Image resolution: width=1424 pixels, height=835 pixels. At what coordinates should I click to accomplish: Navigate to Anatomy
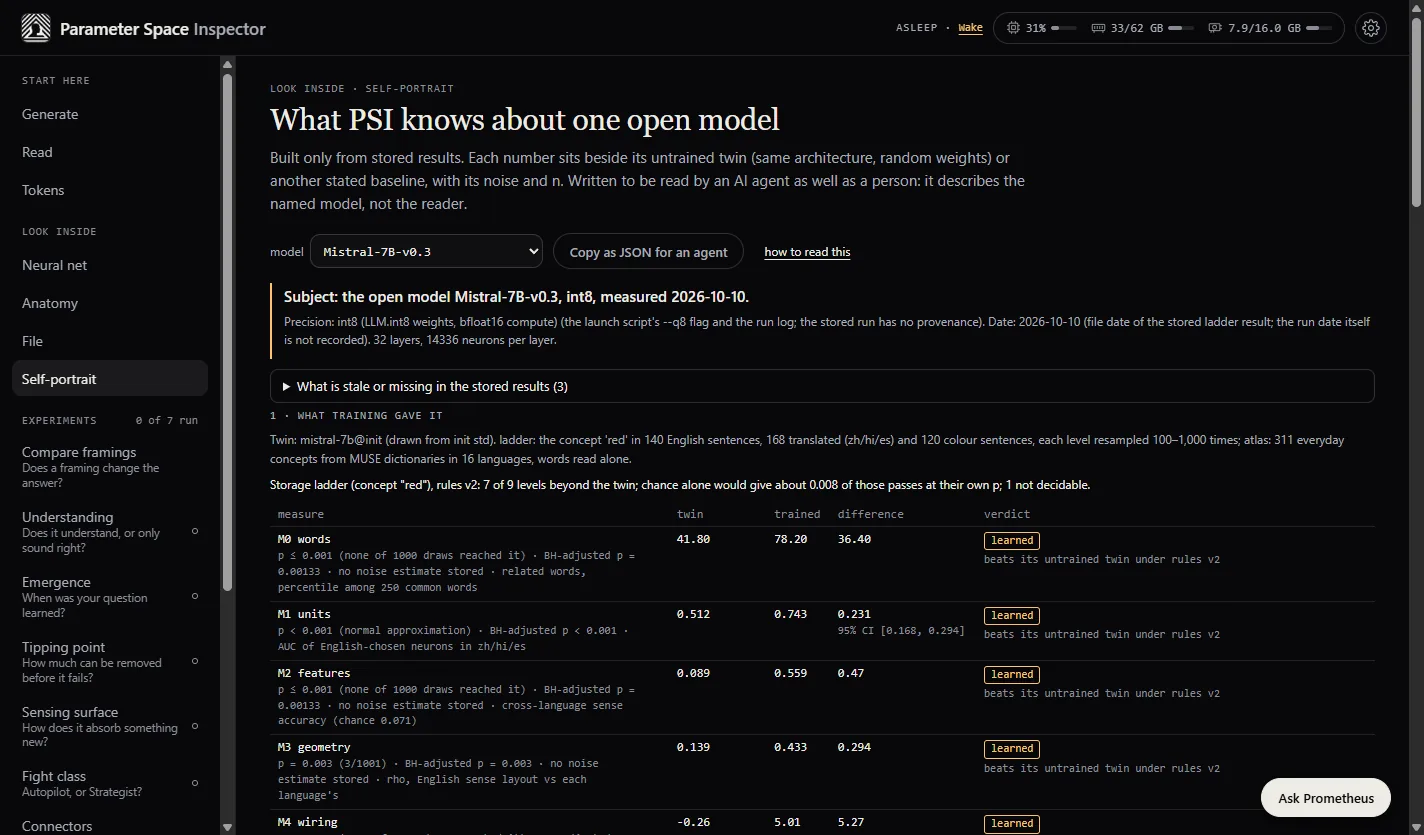110,303
